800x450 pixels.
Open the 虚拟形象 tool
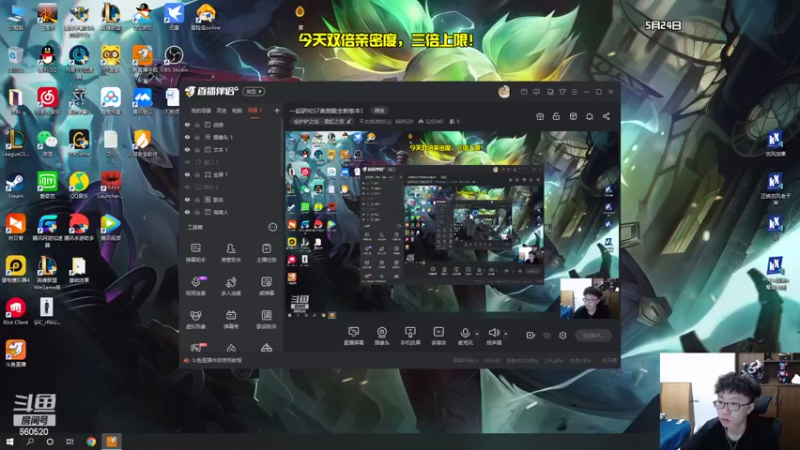(195, 319)
